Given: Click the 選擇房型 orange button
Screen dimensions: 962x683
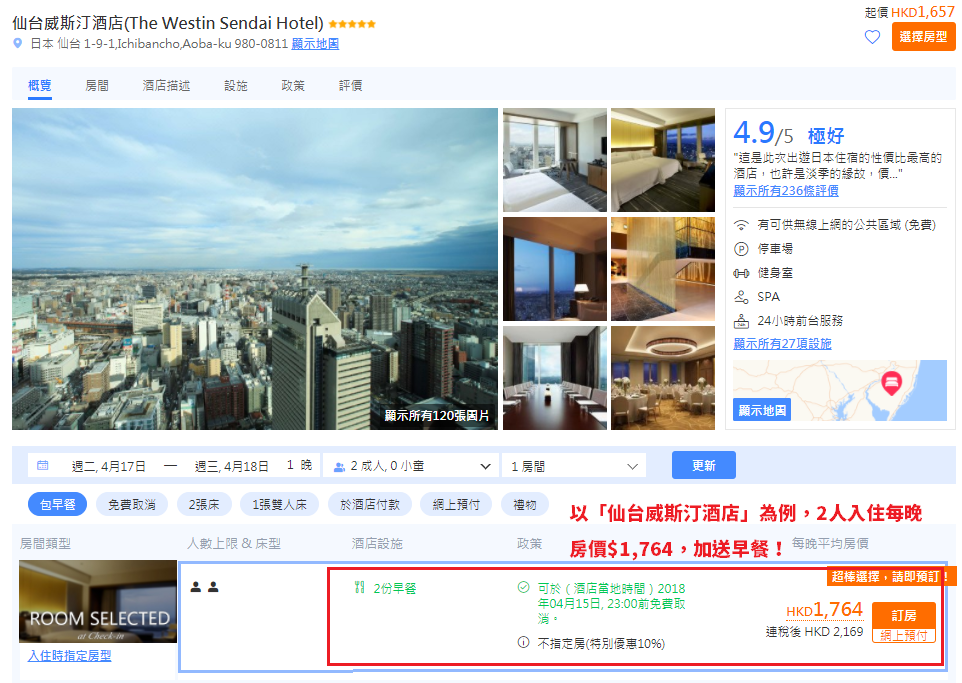Looking at the screenshot, I should coord(923,37).
